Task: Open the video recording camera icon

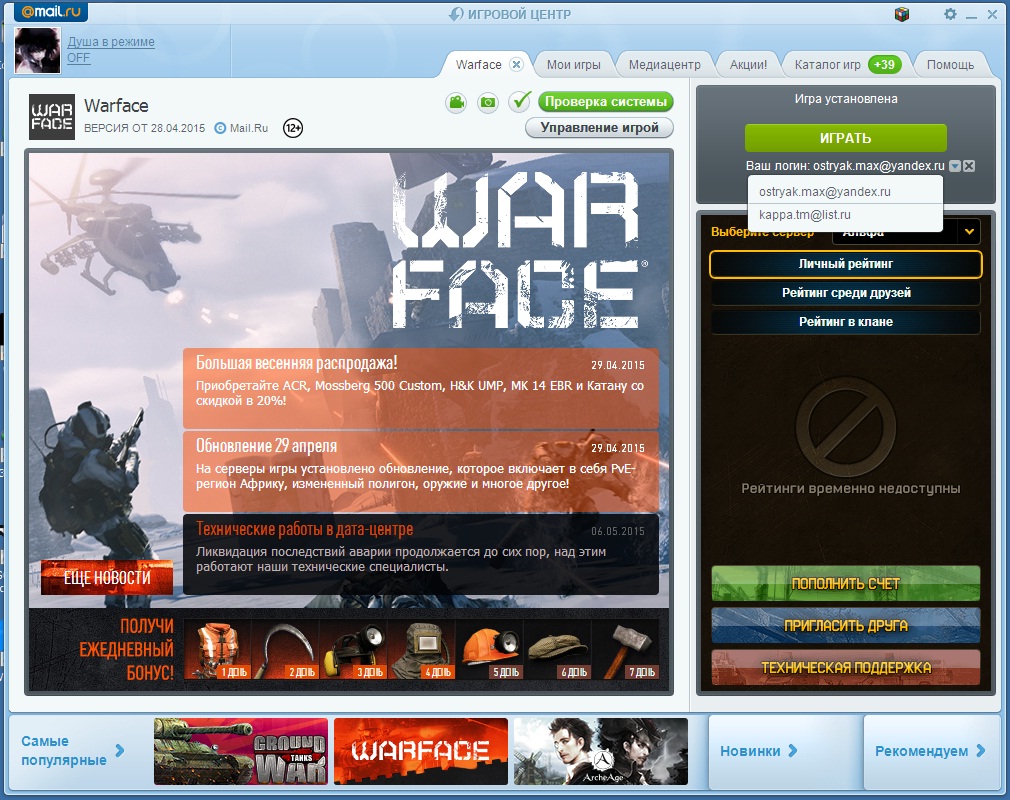Action: (456, 102)
